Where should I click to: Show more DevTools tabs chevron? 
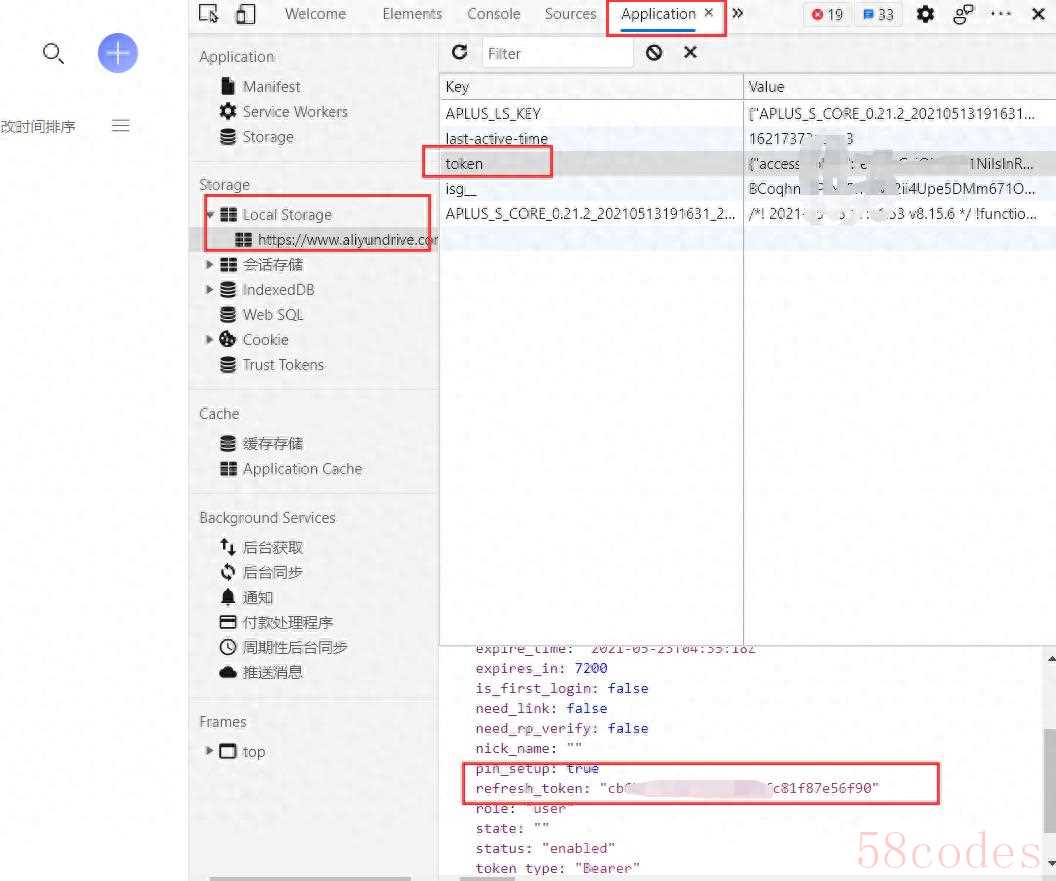738,14
